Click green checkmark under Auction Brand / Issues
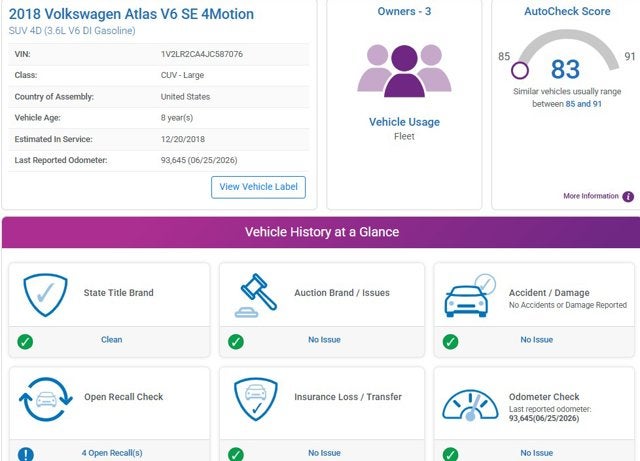The height and width of the screenshot is (461, 640). (x=236, y=341)
